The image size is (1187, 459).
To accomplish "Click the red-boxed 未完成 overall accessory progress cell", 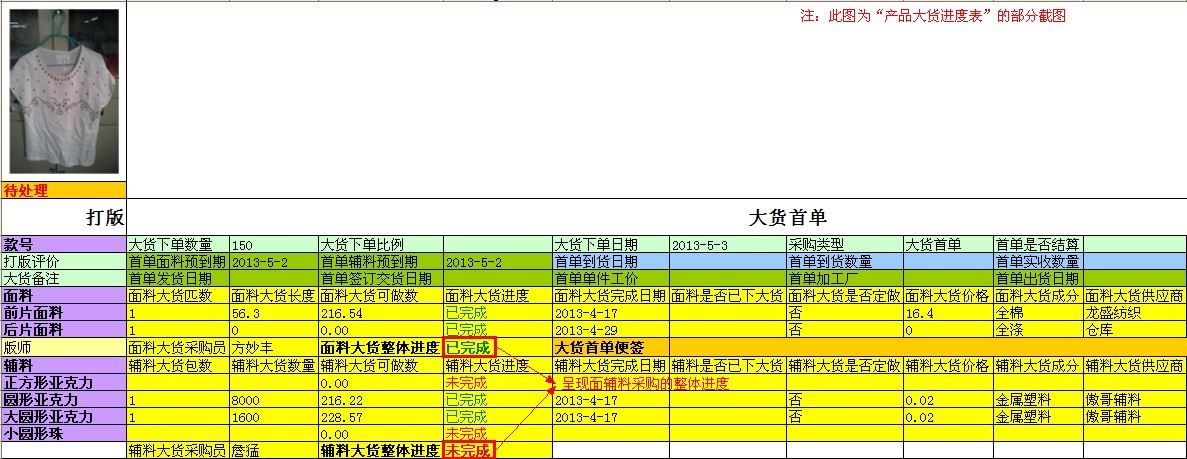I will 469,451.
